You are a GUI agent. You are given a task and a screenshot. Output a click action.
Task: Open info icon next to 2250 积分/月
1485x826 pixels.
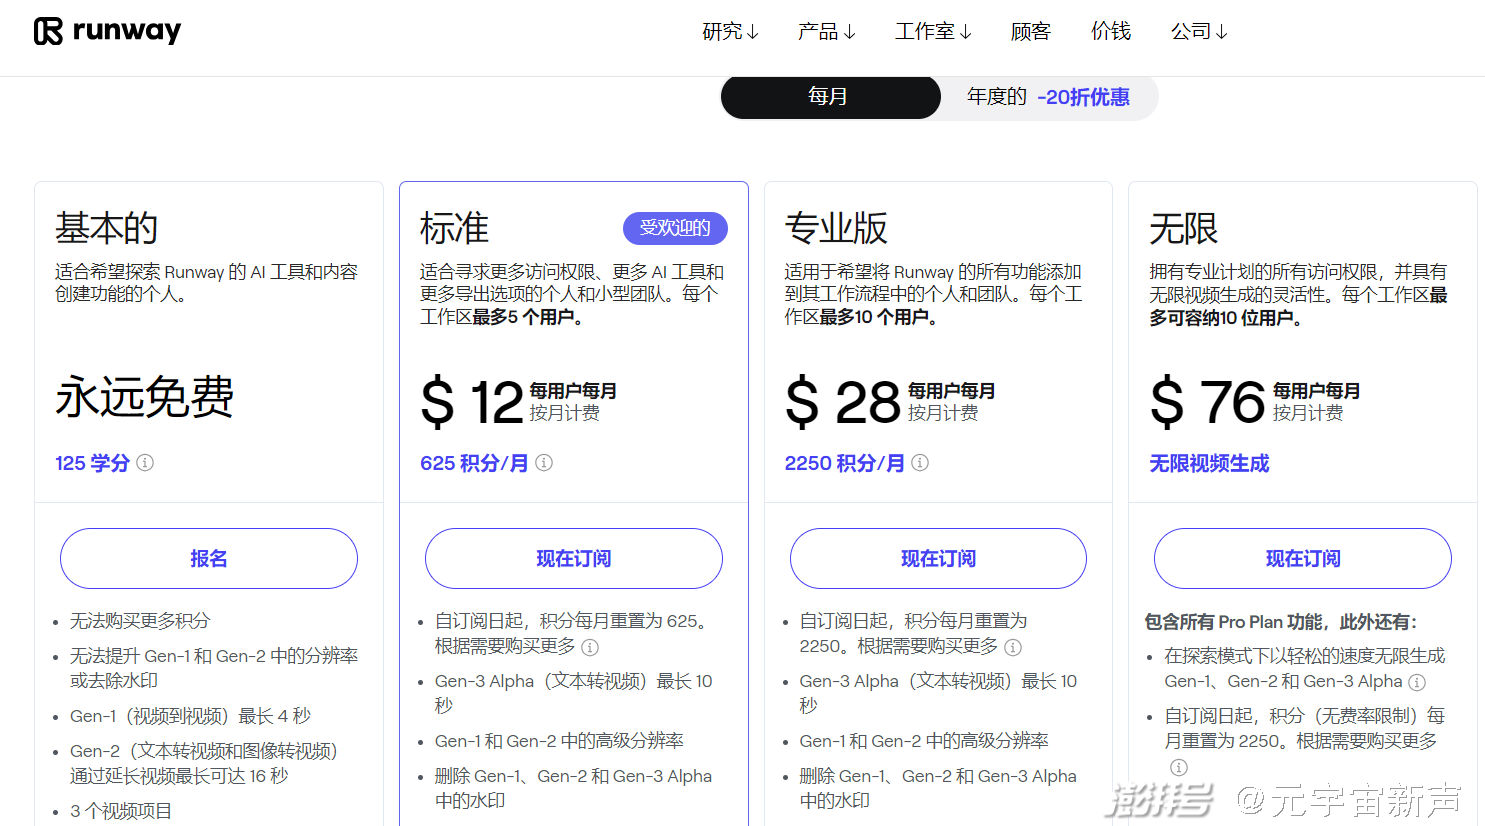coord(920,463)
